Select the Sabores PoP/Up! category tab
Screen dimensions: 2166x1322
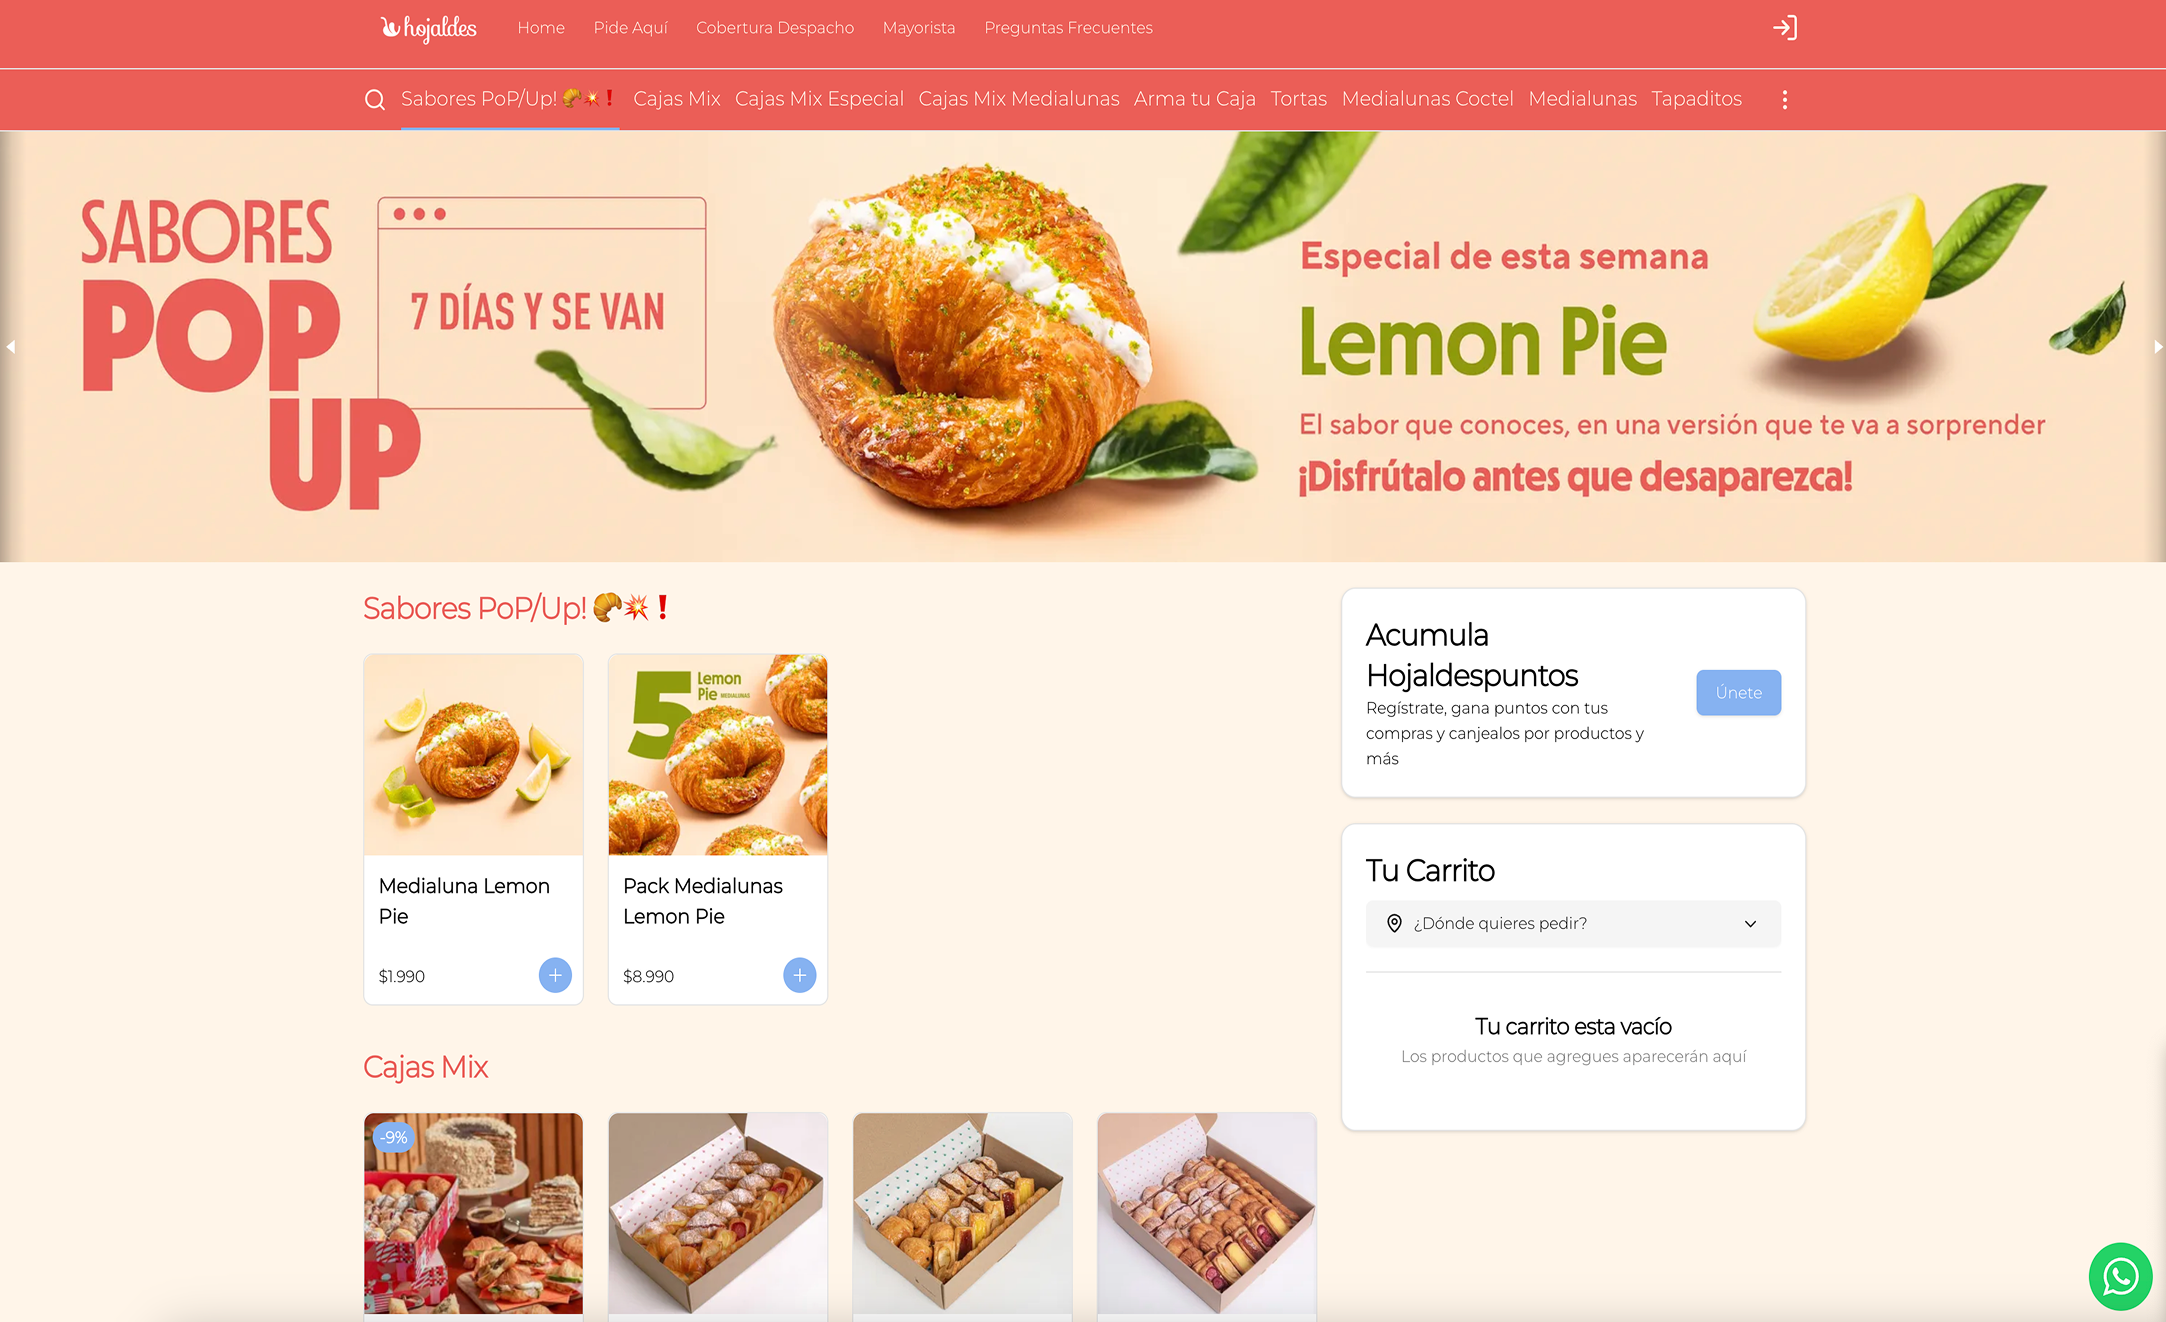[x=508, y=98]
